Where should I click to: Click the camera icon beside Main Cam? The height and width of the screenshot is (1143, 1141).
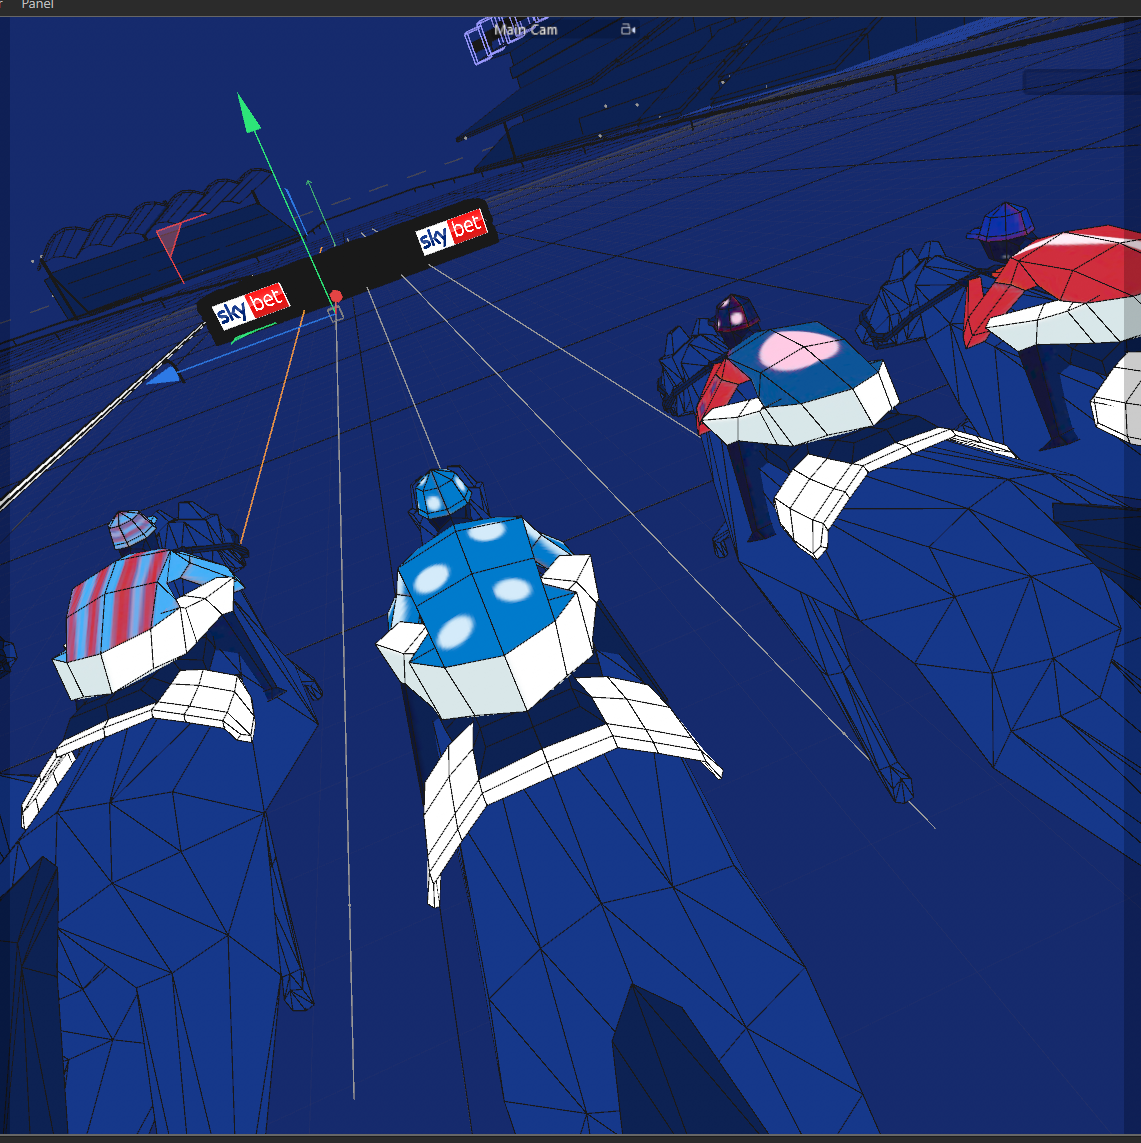pos(628,29)
